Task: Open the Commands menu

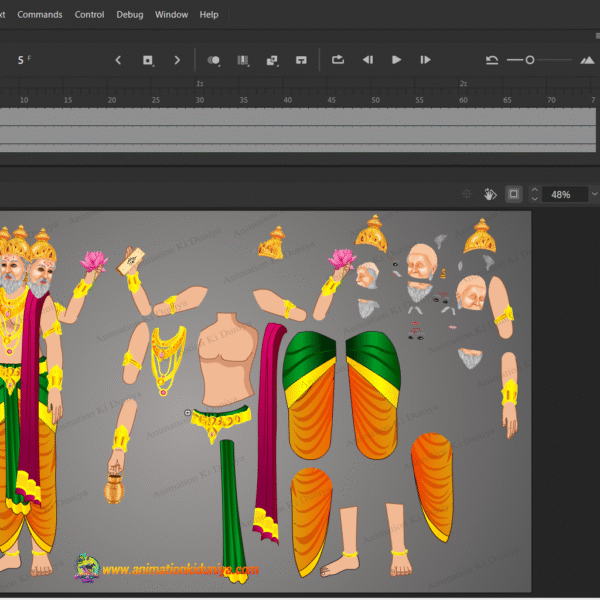Action: coord(40,15)
